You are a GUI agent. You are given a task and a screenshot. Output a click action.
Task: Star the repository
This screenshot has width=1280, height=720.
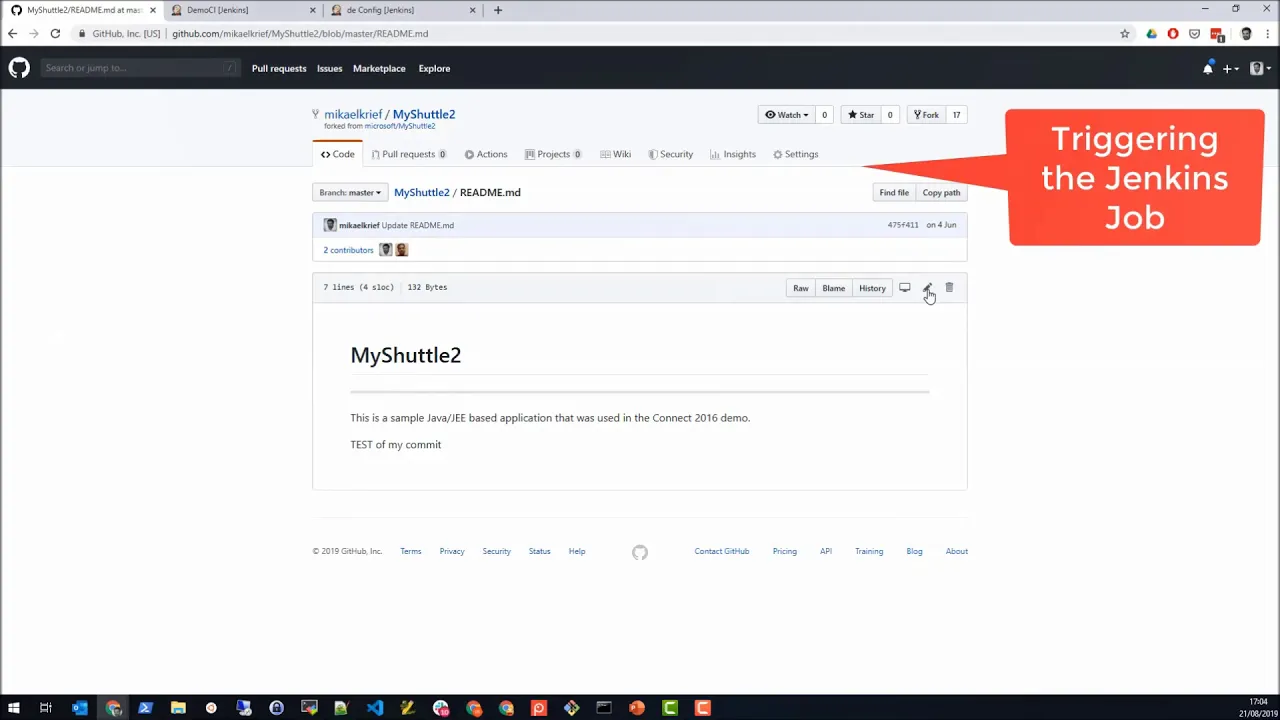point(861,115)
